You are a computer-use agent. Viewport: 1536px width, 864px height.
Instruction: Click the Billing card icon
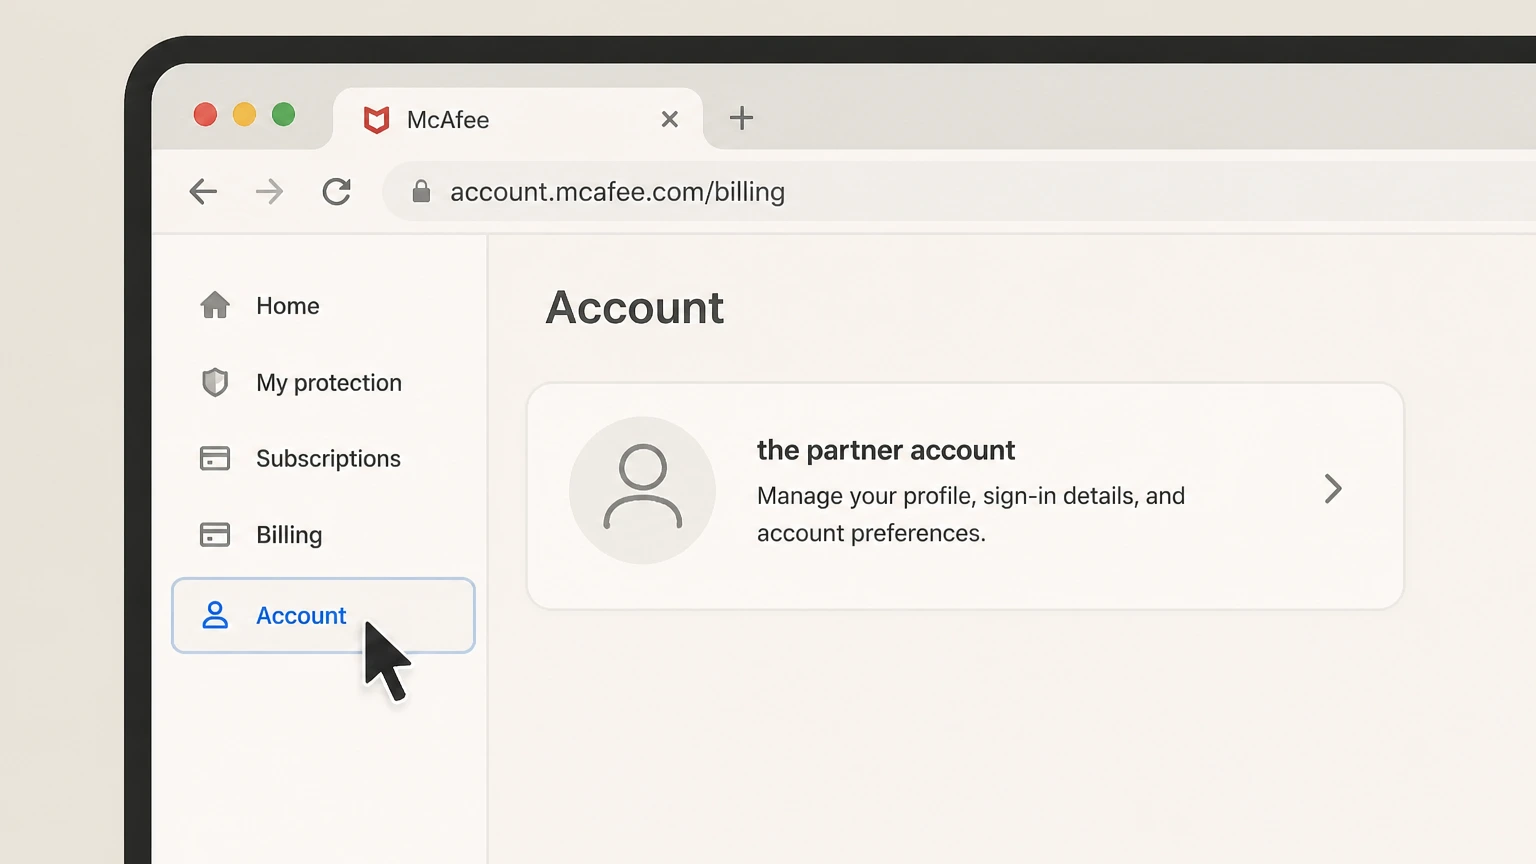point(215,535)
